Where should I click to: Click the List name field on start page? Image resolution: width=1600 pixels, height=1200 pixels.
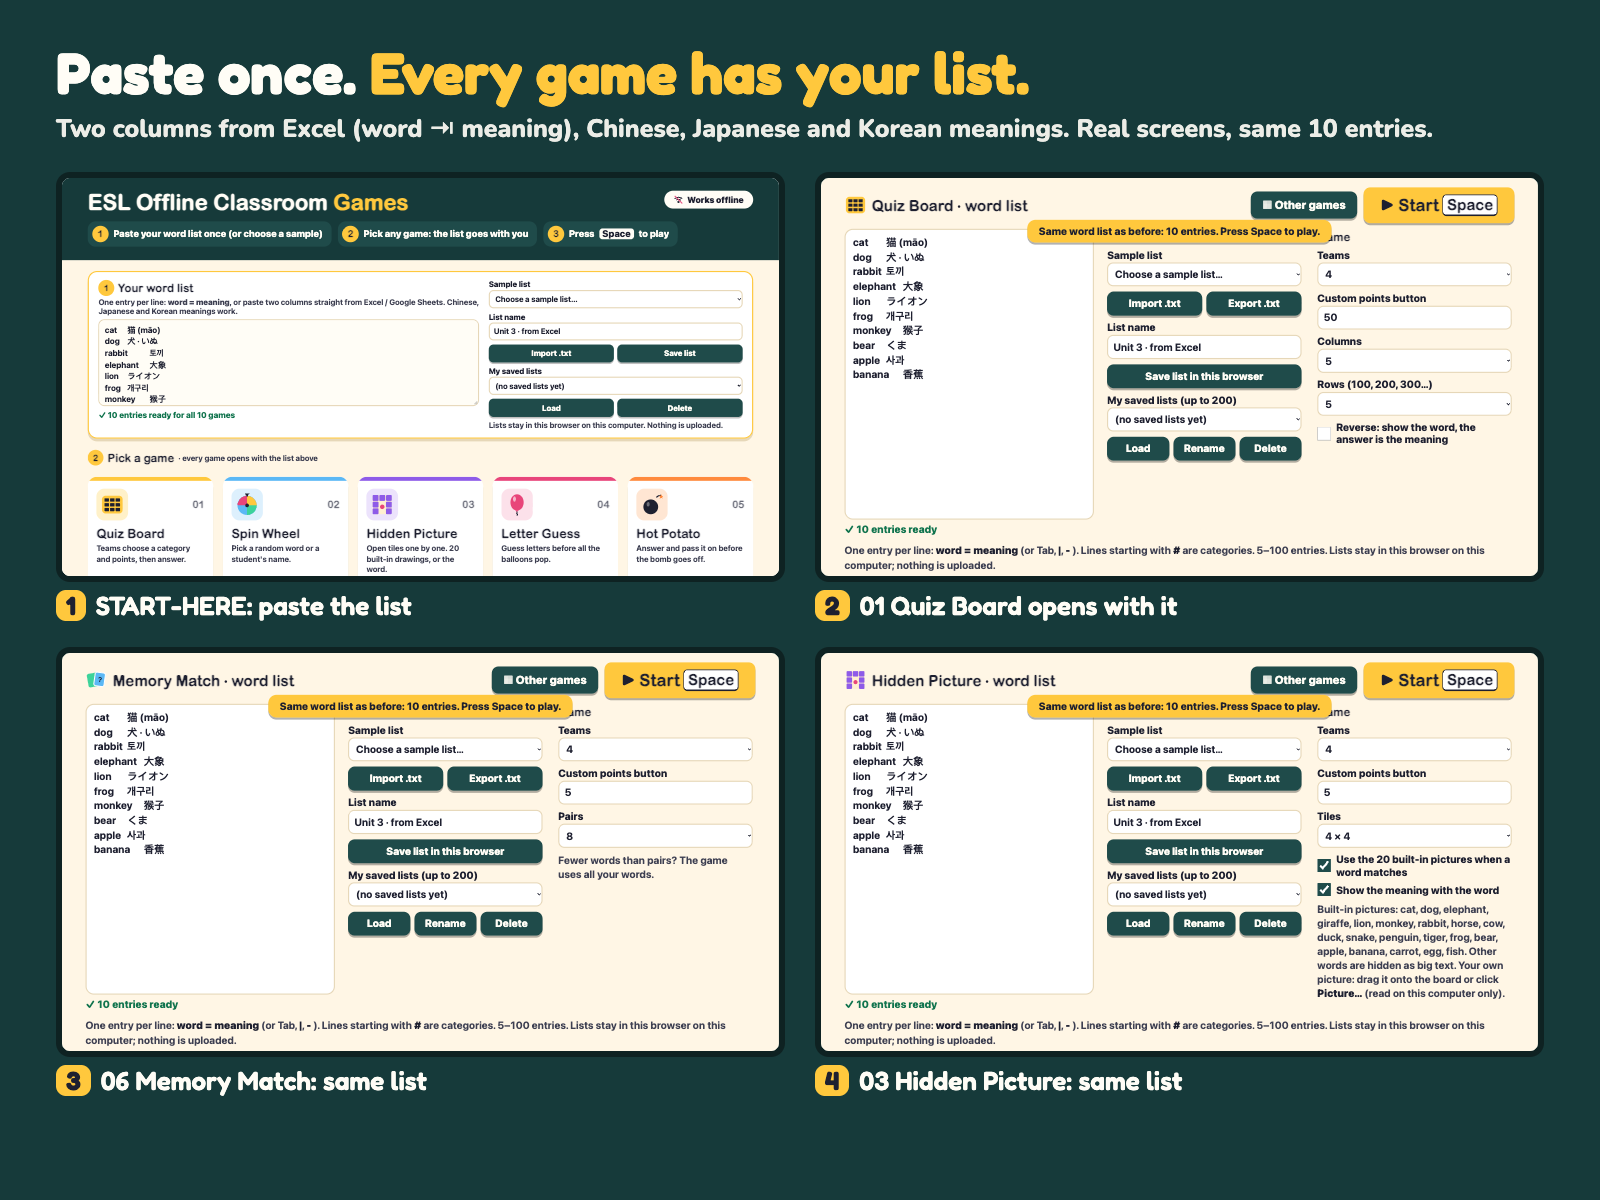(615, 331)
